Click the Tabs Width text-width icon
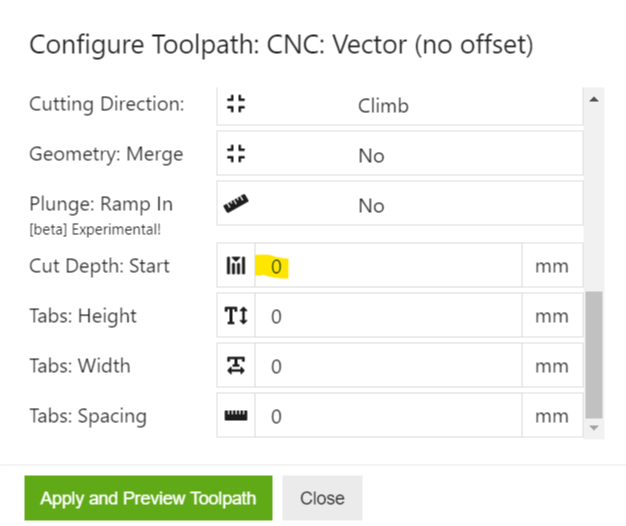626x526 pixels. pyautogui.click(x=236, y=366)
